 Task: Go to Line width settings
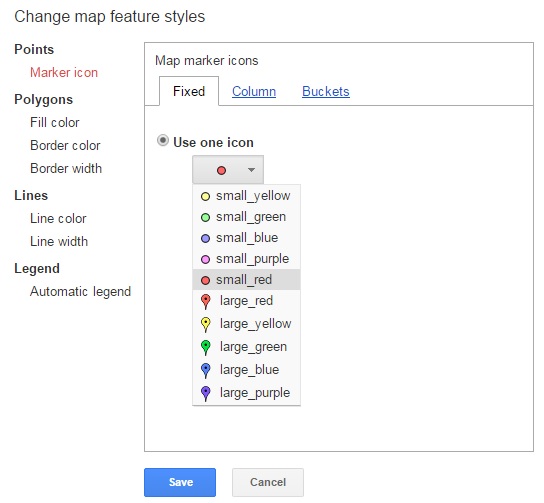pyautogui.click(x=59, y=241)
